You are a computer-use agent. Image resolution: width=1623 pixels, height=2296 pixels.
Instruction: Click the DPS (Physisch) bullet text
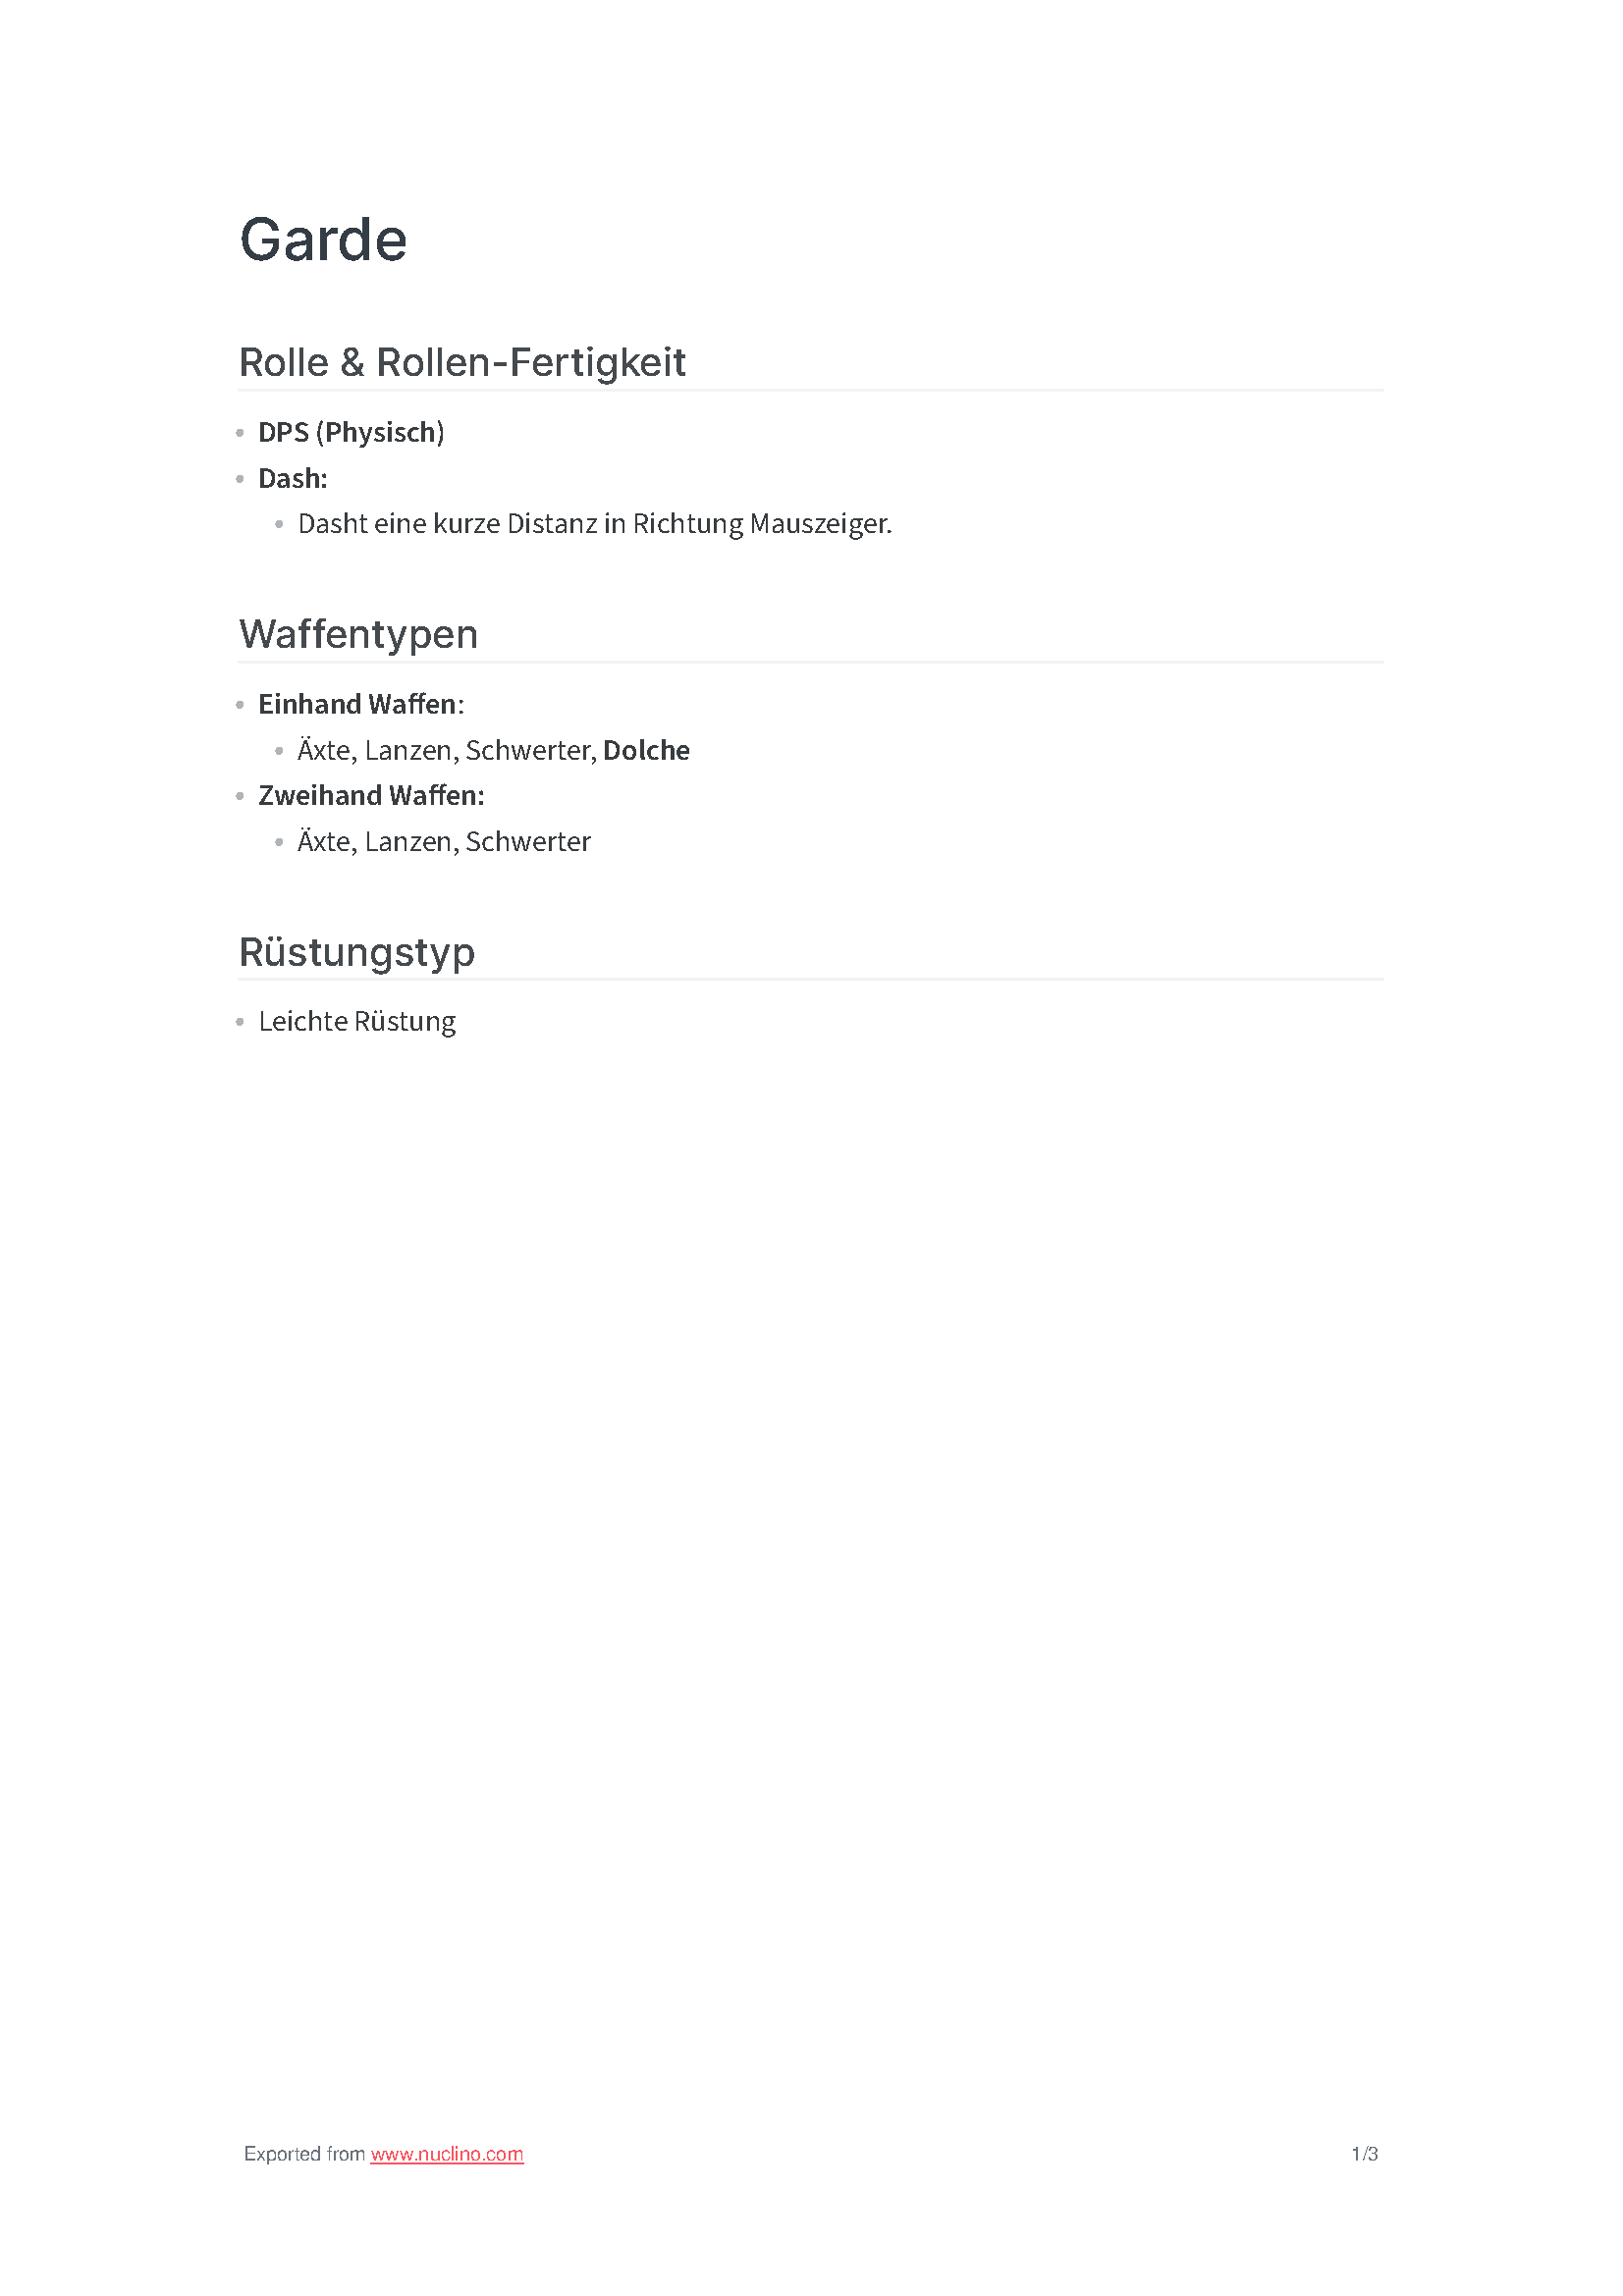pyautogui.click(x=351, y=432)
